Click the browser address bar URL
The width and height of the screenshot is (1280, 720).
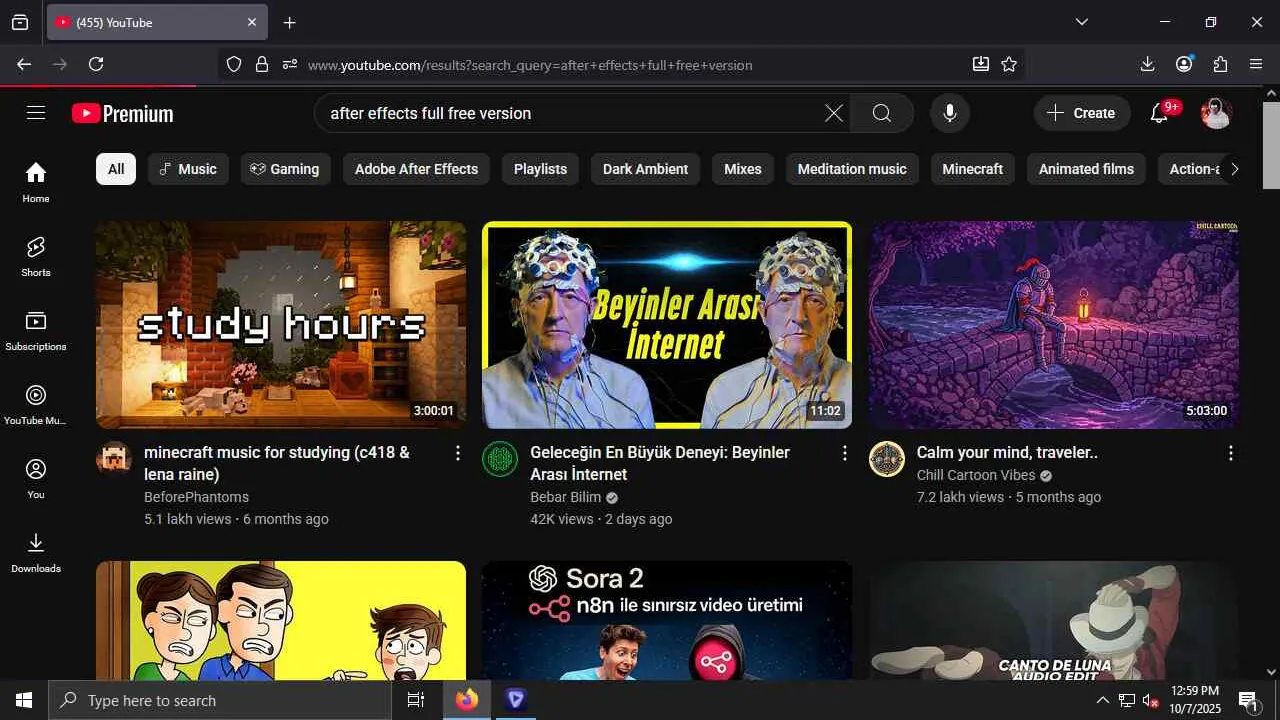click(530, 65)
